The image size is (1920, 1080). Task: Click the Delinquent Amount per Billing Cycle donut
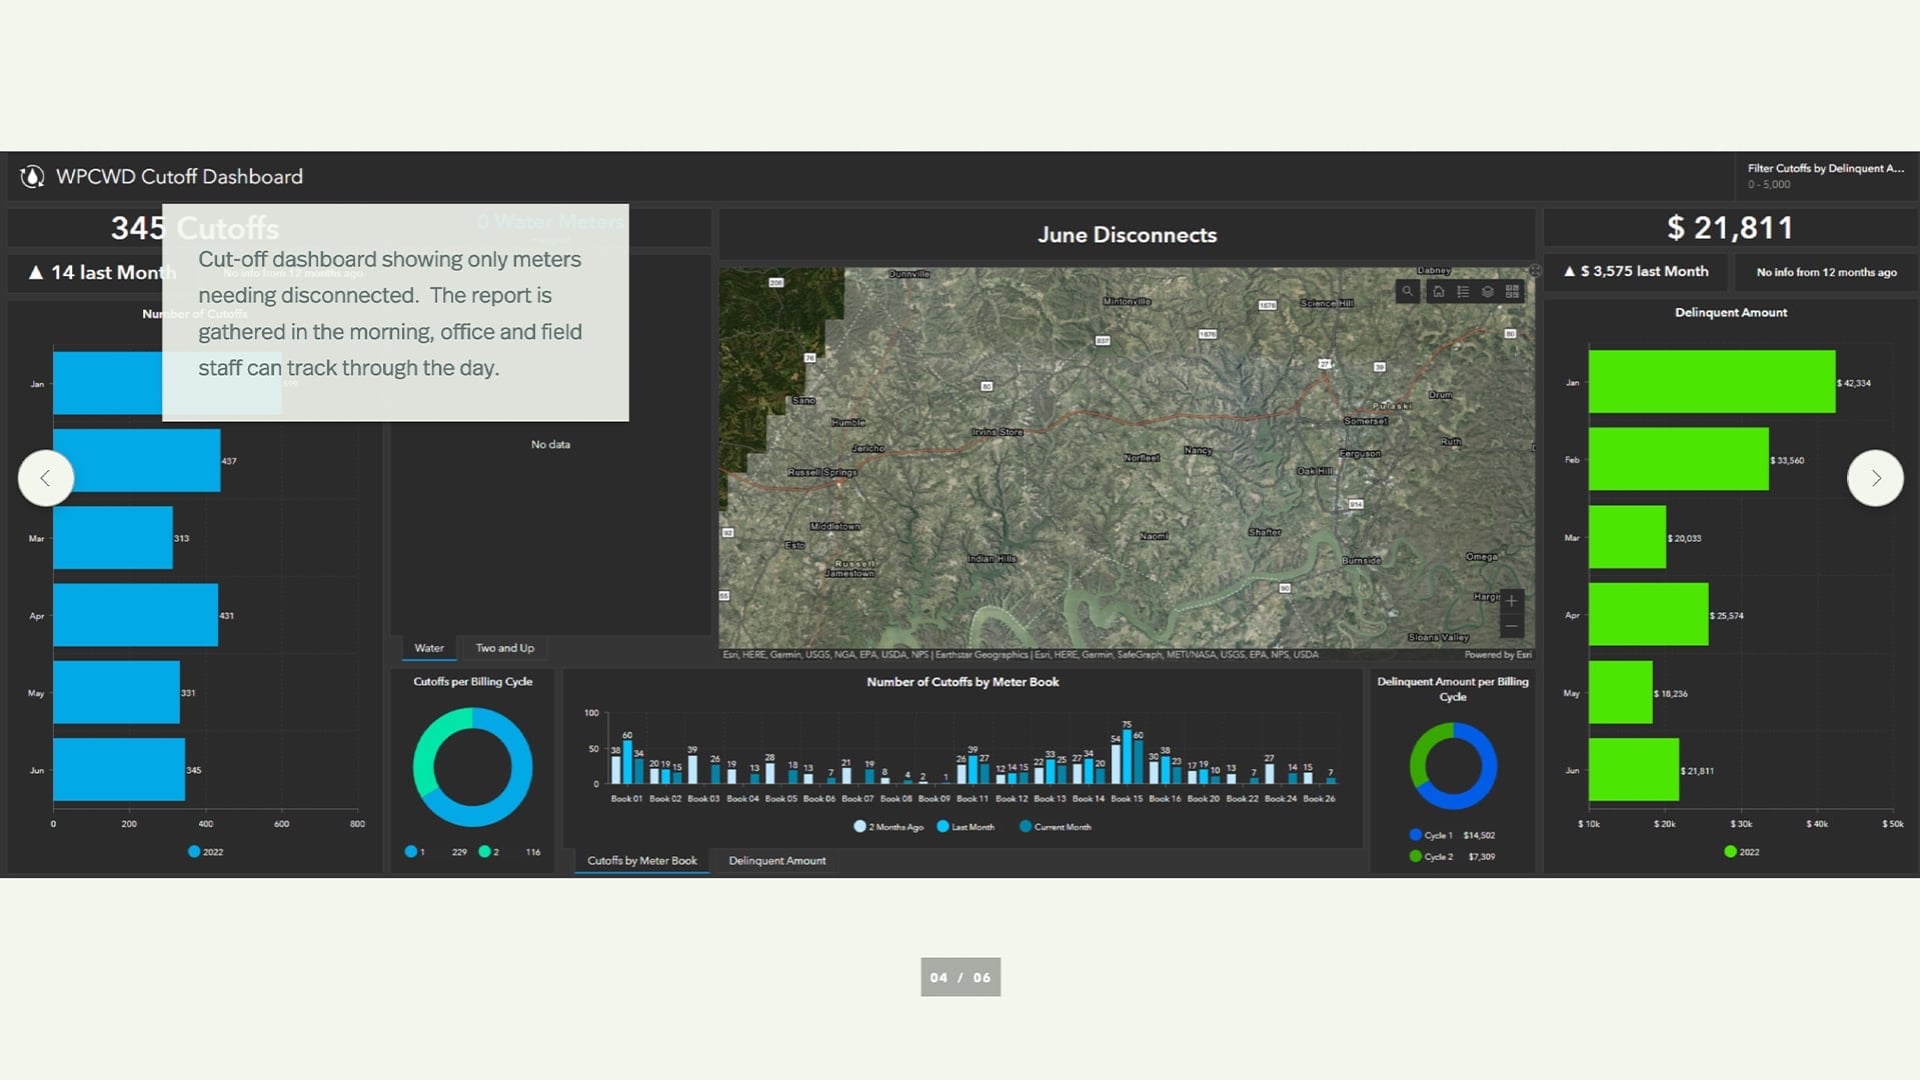point(1453,766)
